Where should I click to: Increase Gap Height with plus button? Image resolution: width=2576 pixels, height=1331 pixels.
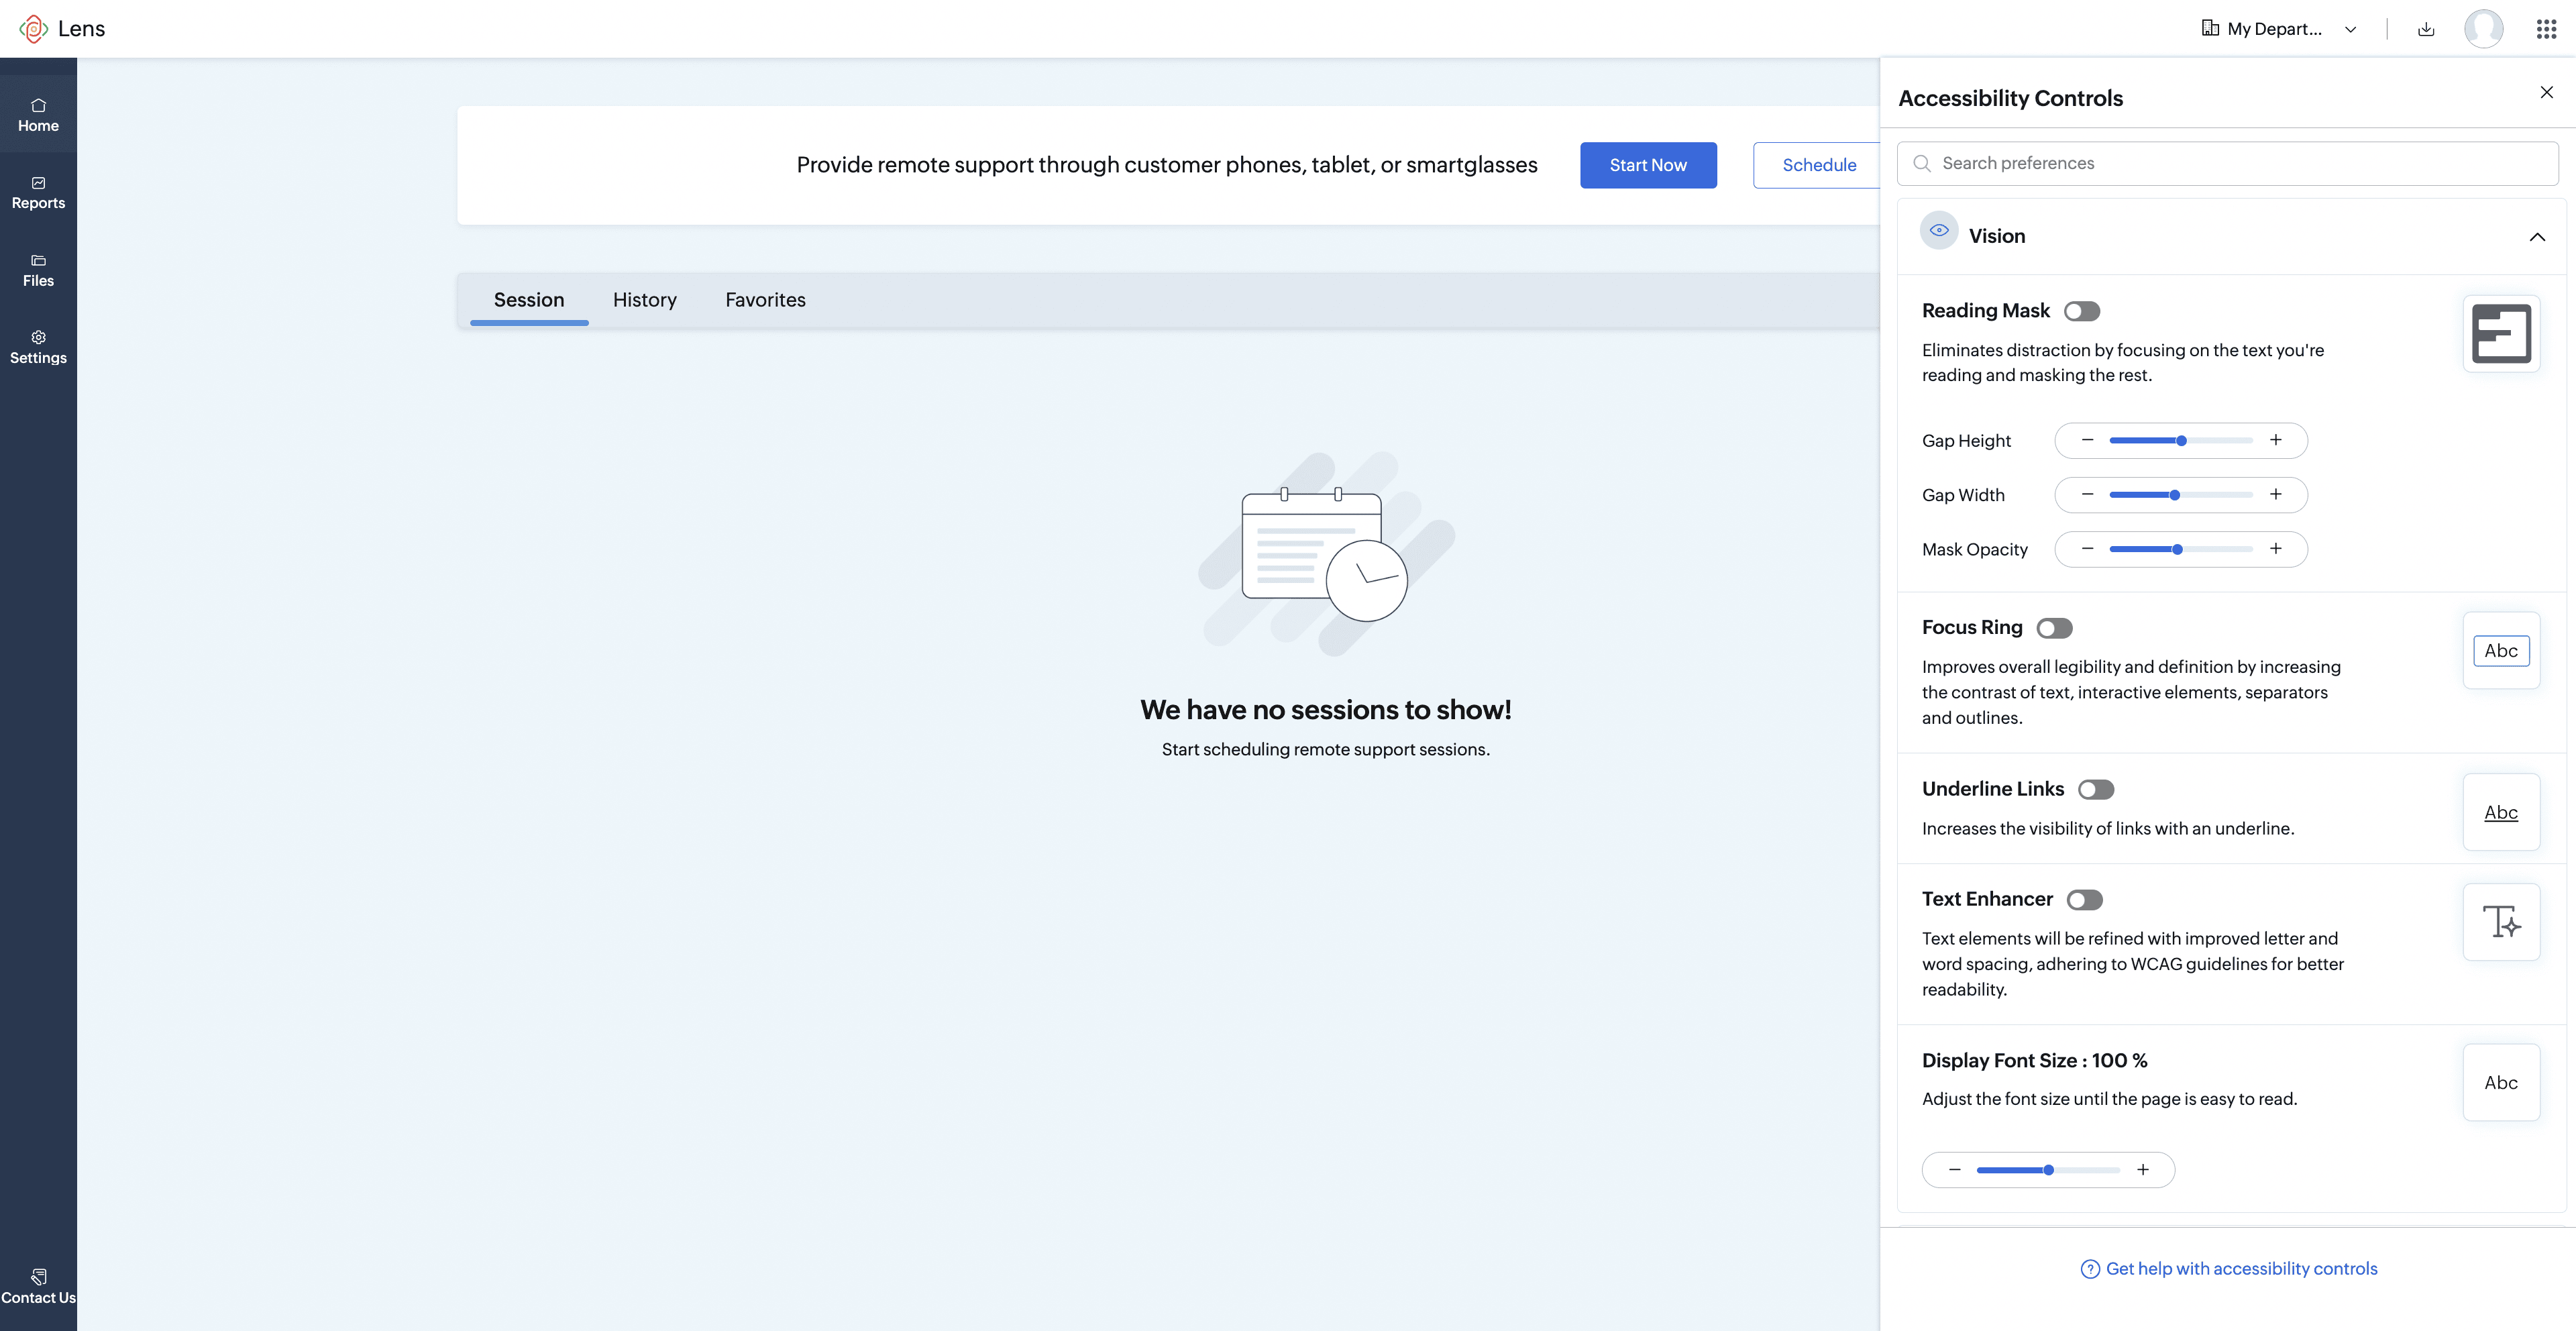(x=2276, y=440)
